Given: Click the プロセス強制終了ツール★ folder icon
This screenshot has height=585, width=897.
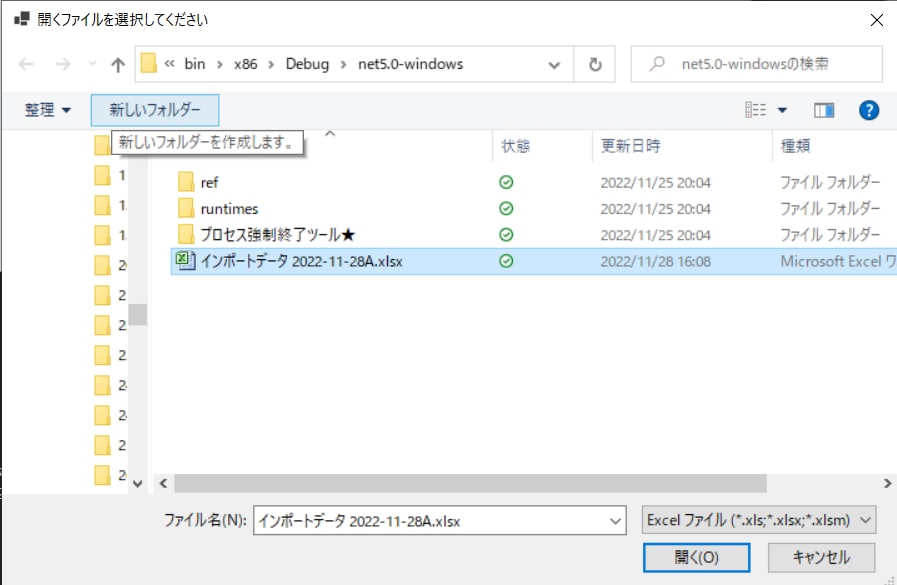Looking at the screenshot, I should point(185,234).
